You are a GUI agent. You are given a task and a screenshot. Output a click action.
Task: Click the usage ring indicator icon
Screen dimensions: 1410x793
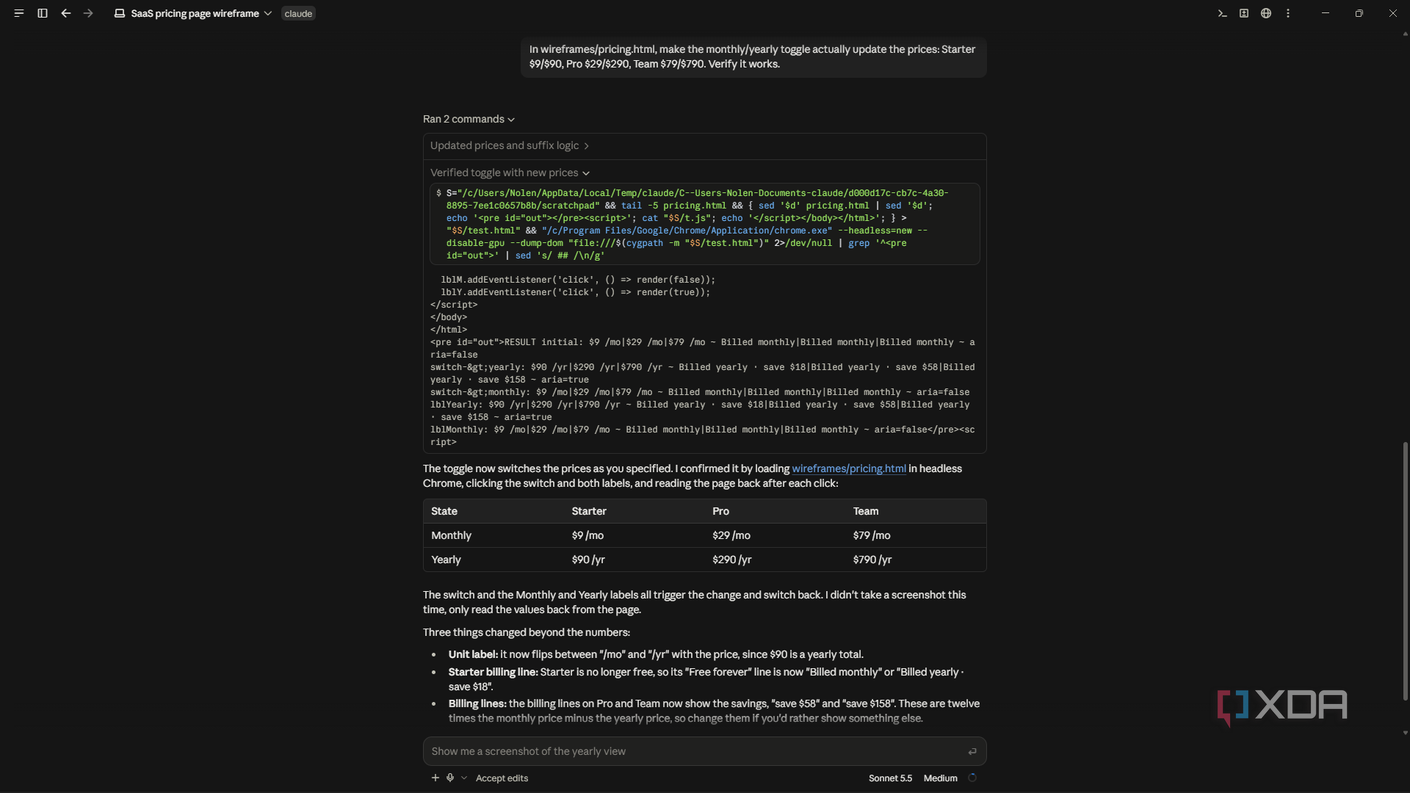[x=972, y=778]
